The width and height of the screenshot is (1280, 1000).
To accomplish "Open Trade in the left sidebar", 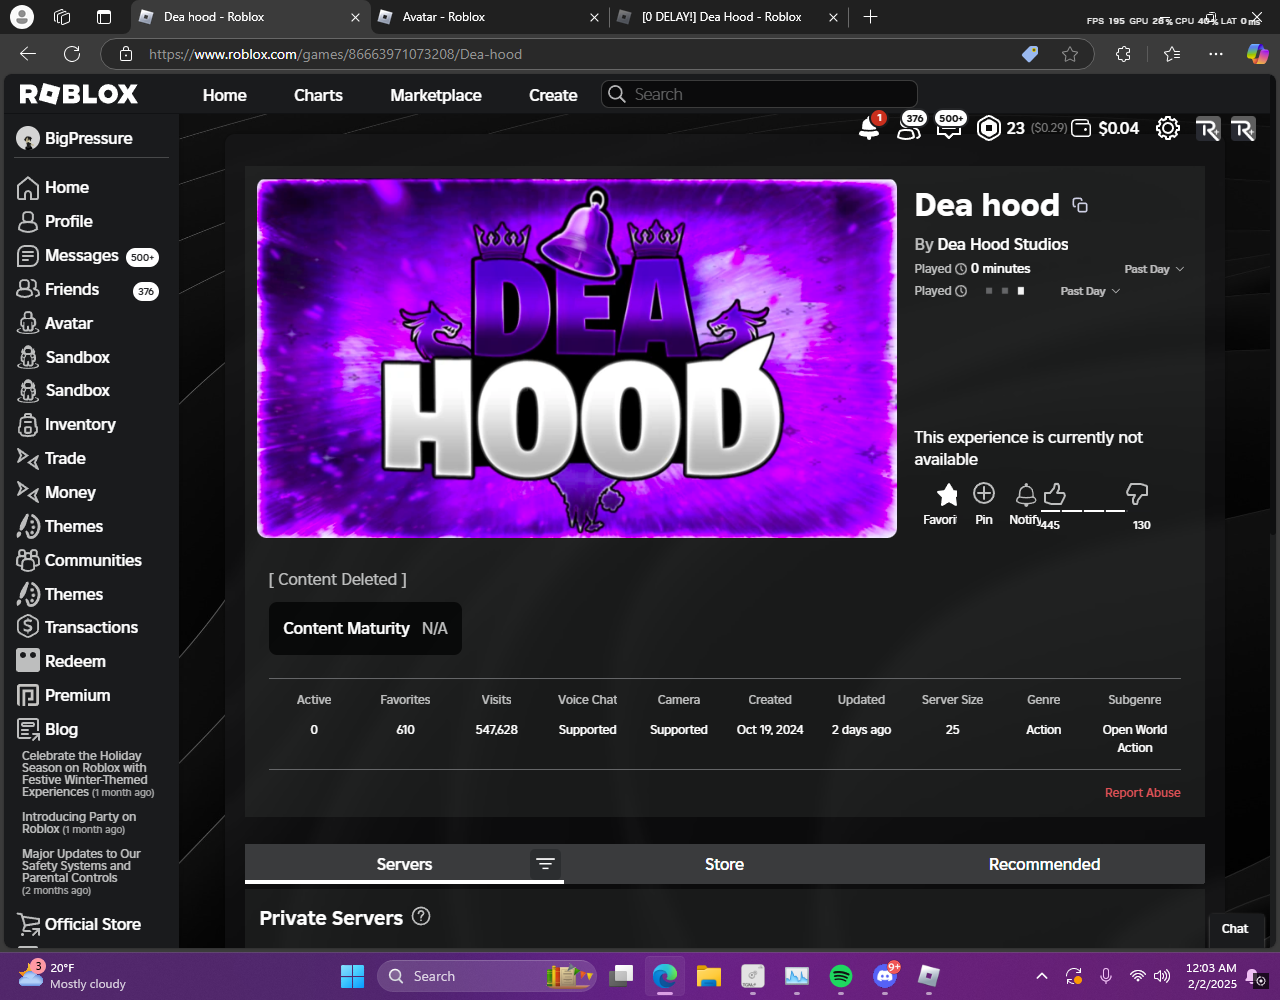I will pos(52,458).
